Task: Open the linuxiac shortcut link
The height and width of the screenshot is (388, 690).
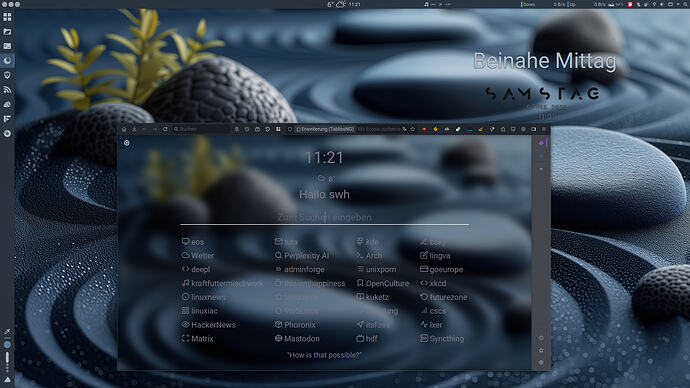Action: tap(200, 311)
